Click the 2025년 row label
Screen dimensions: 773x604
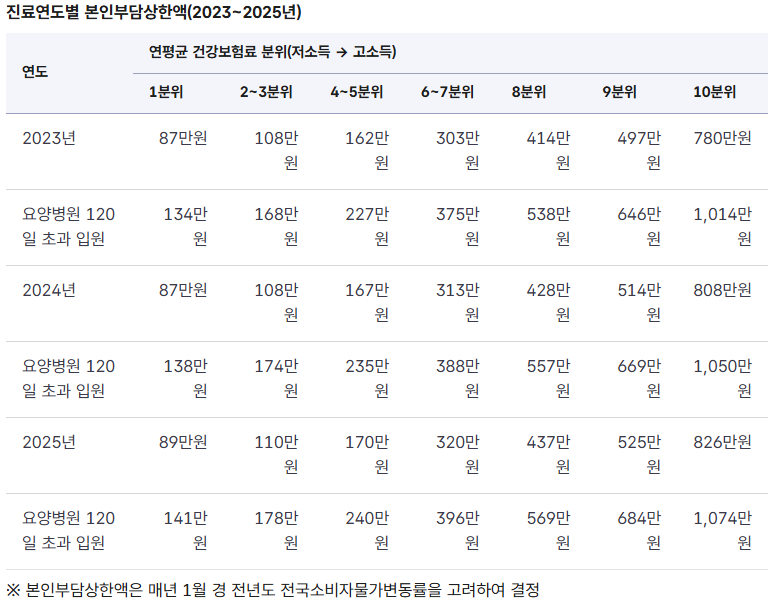(49, 442)
